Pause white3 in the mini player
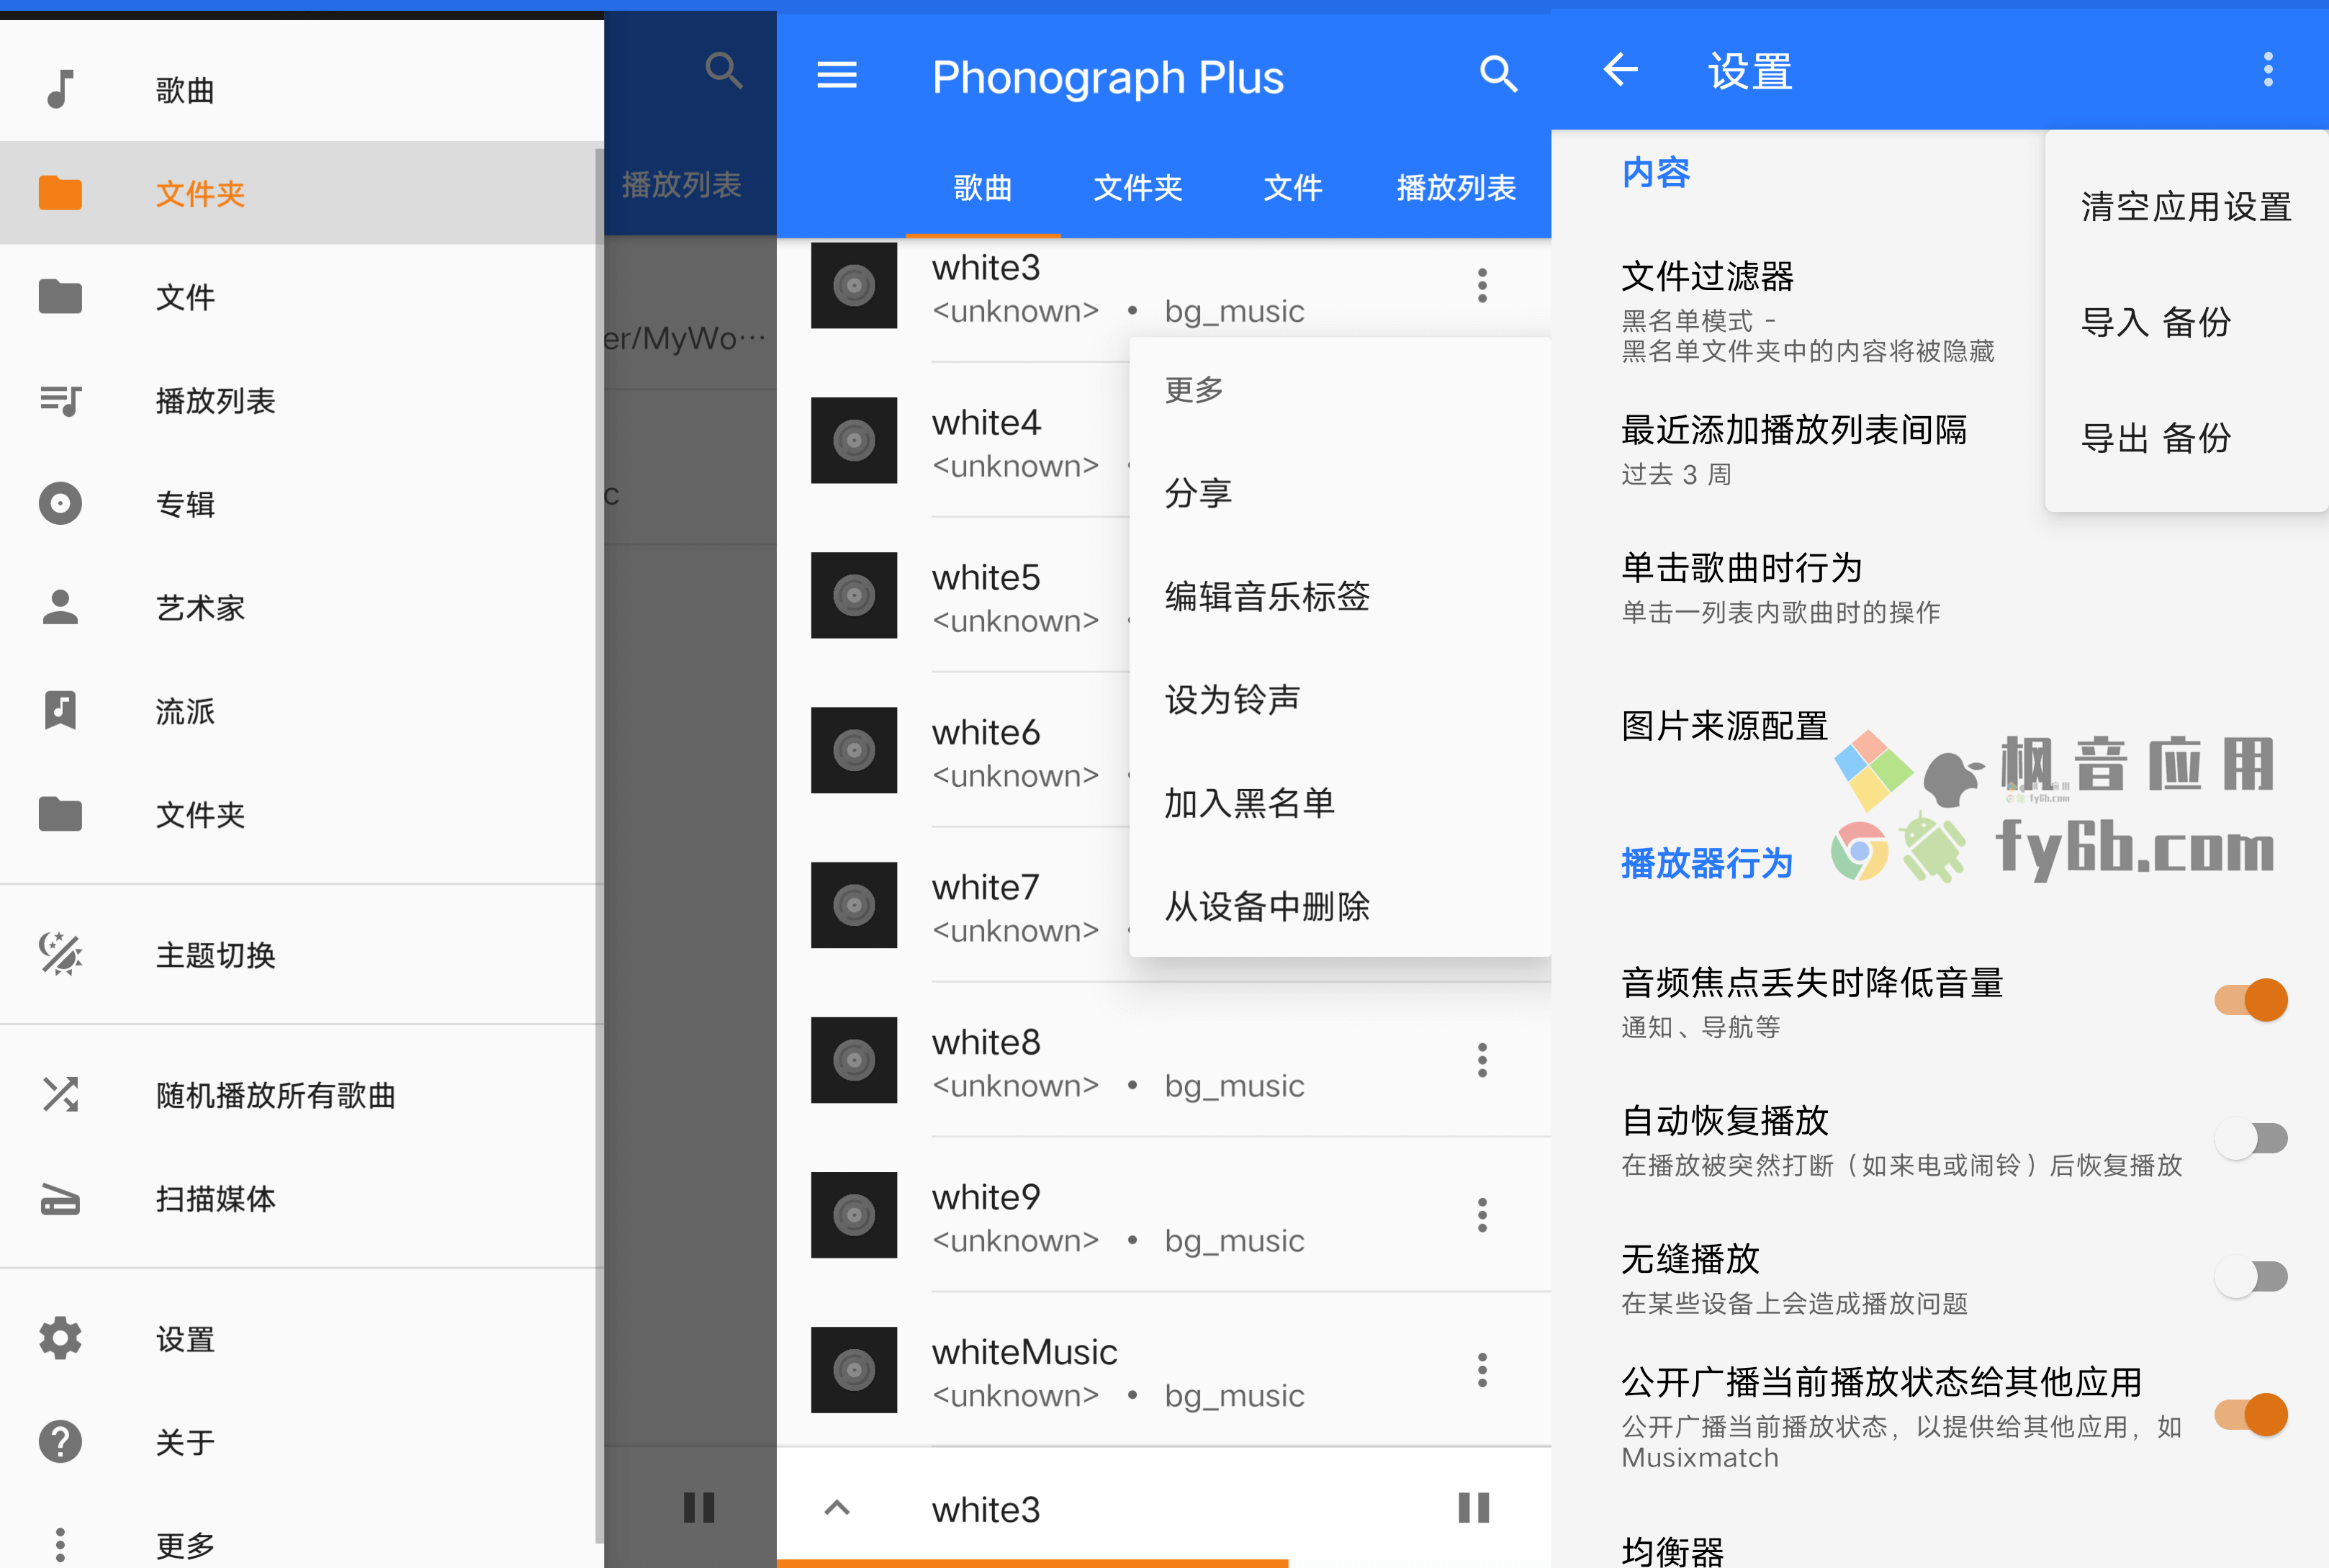The height and width of the screenshot is (1568, 2329). (x=1474, y=1508)
